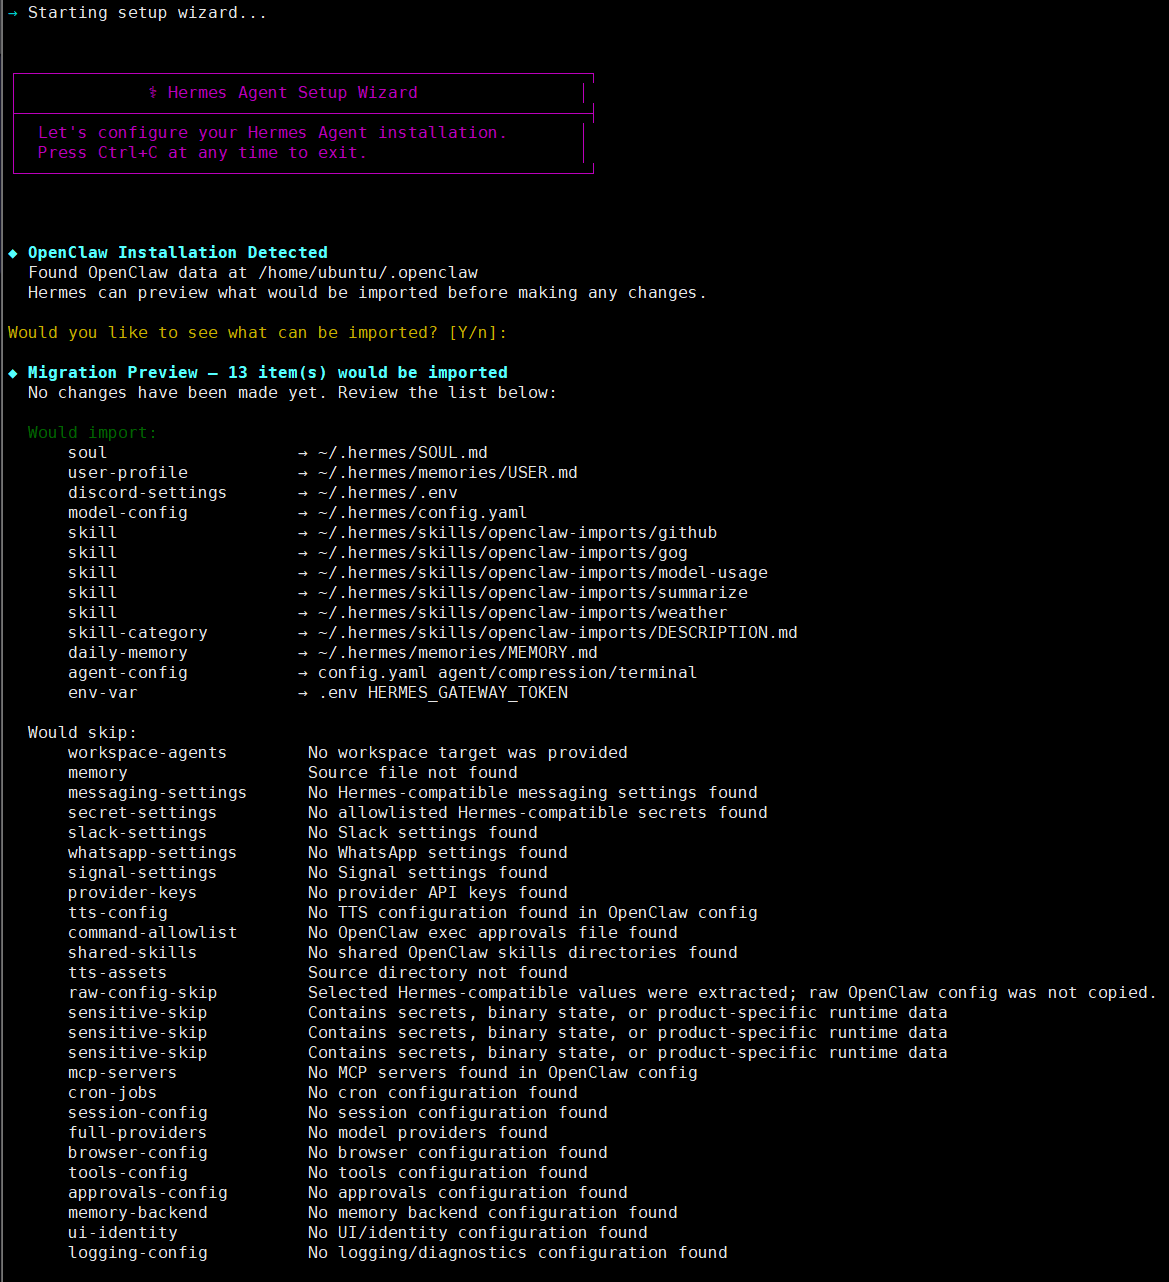Select the 'session-config' row label

tap(138, 1112)
